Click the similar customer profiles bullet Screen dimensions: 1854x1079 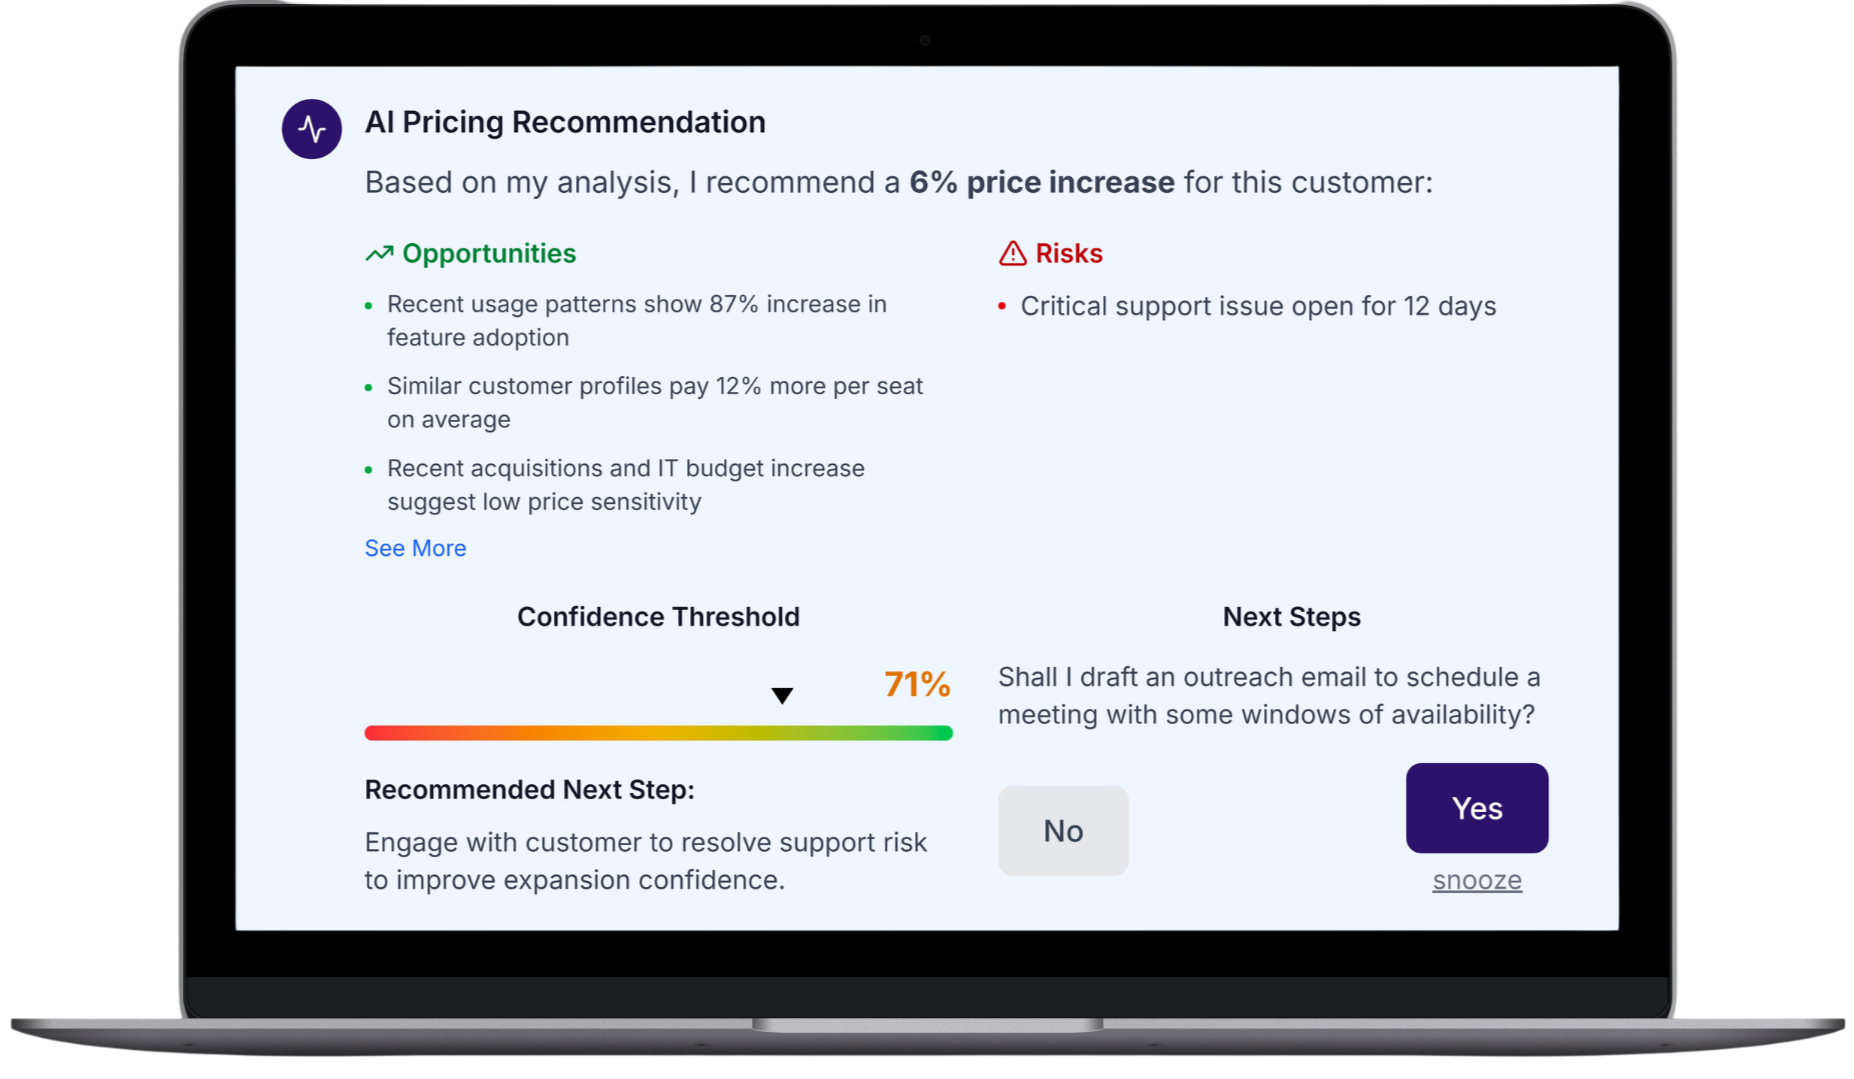(x=654, y=402)
